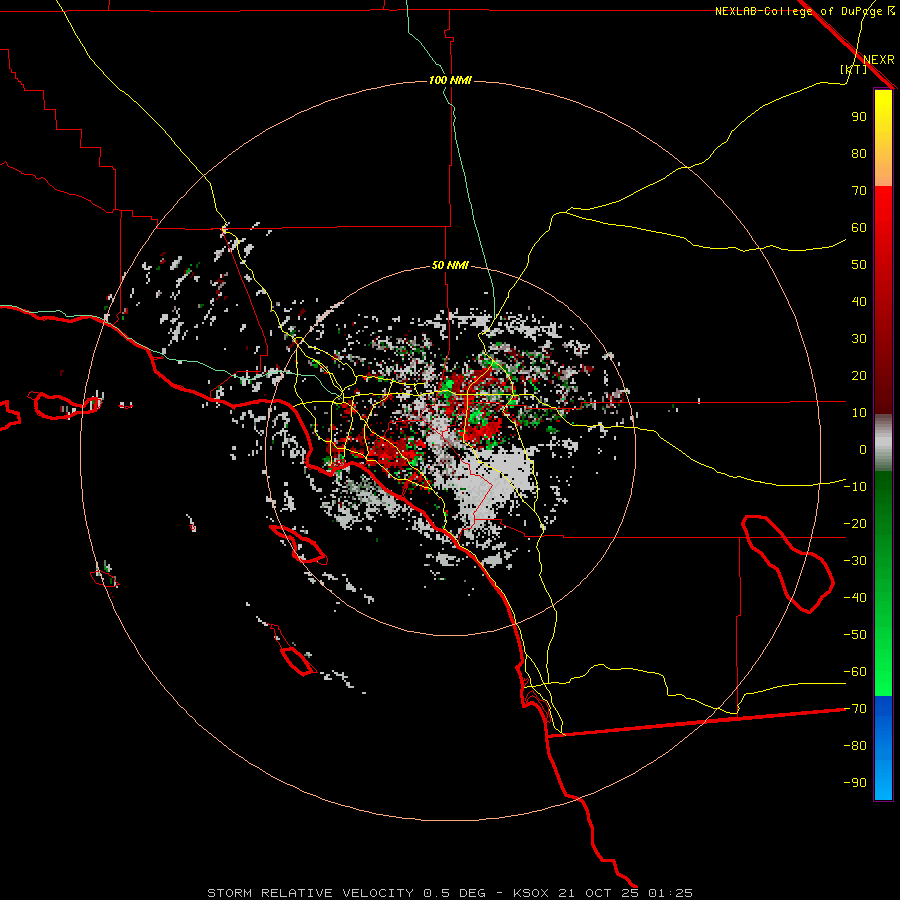Click the 70 value on the velocity scale
900x900 pixels.
pos(859,191)
